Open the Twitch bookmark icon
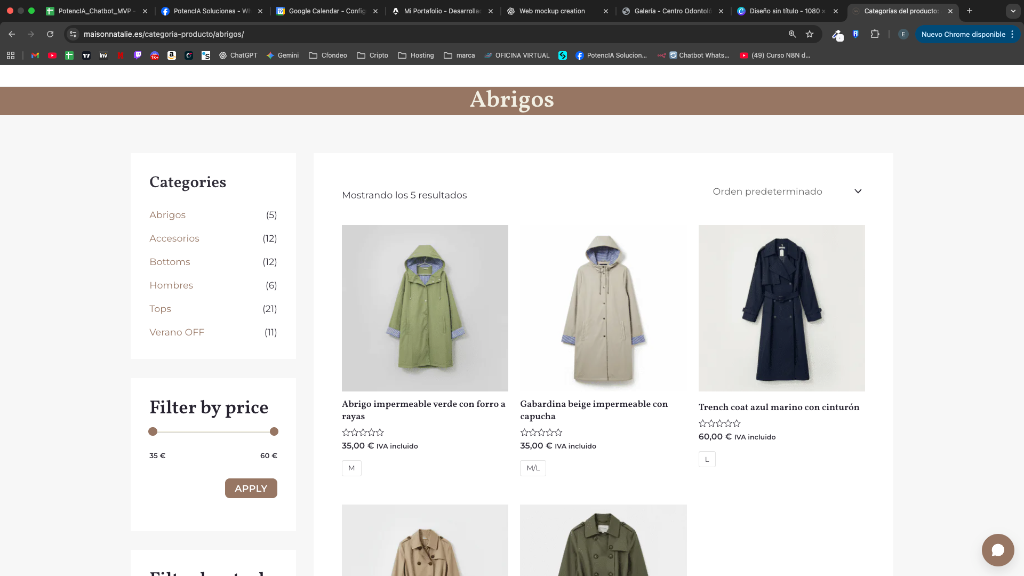The height and width of the screenshot is (576, 1024). (x=136, y=55)
